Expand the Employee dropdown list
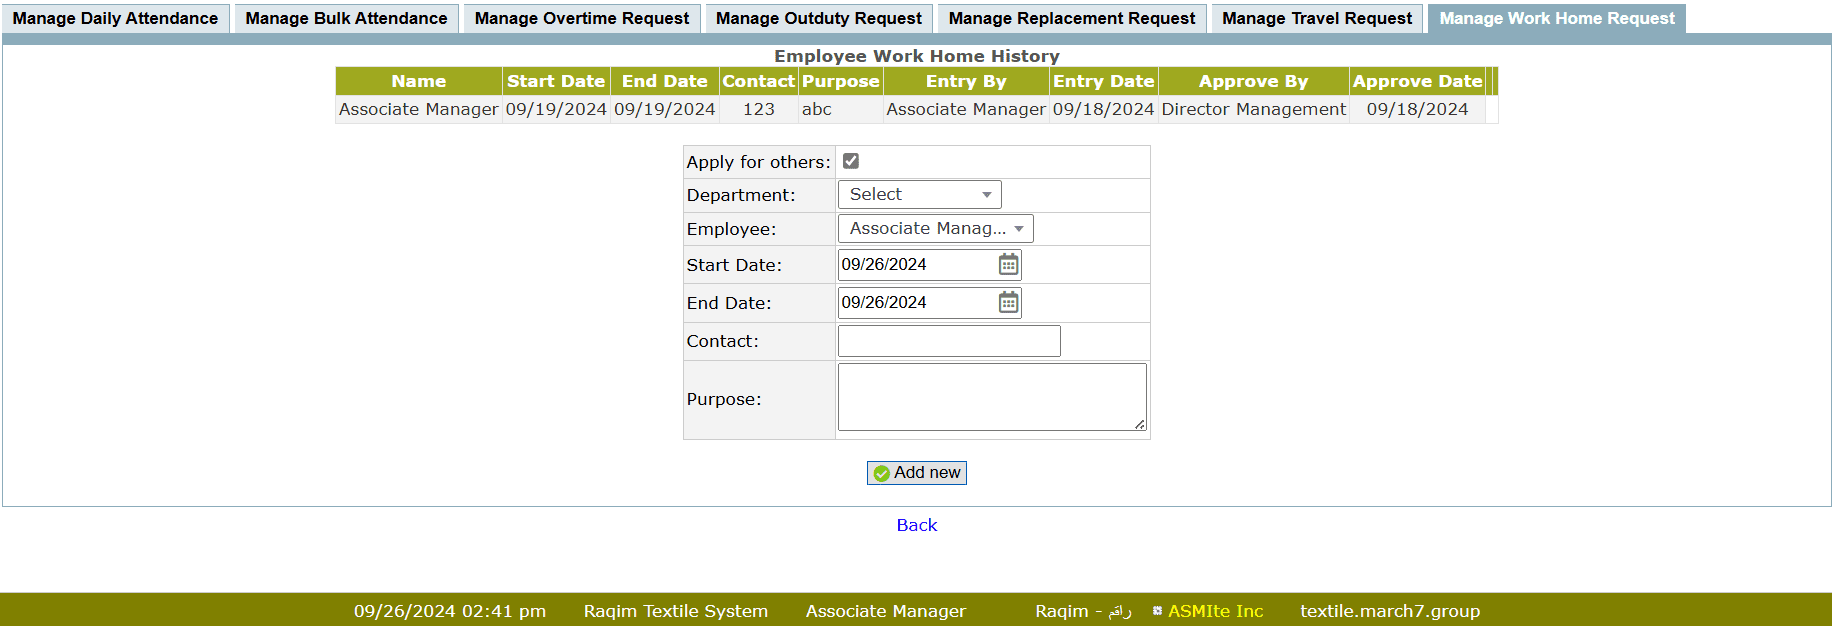The height and width of the screenshot is (626, 1832). coord(935,229)
